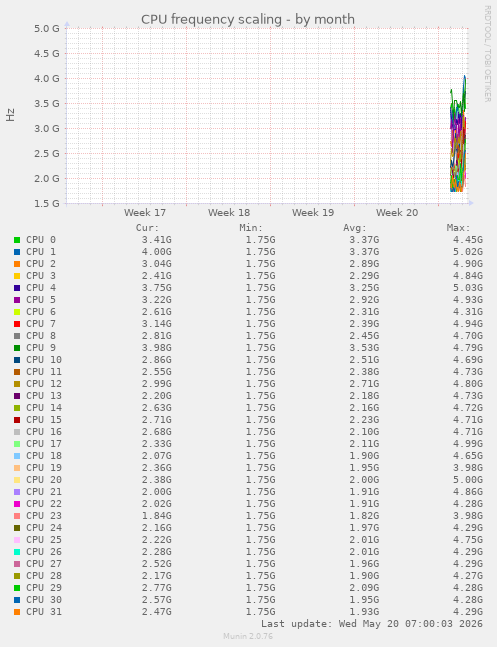This screenshot has width=497, height=647.
Task: Select the CPU 8 legend label
Action: coord(41,335)
